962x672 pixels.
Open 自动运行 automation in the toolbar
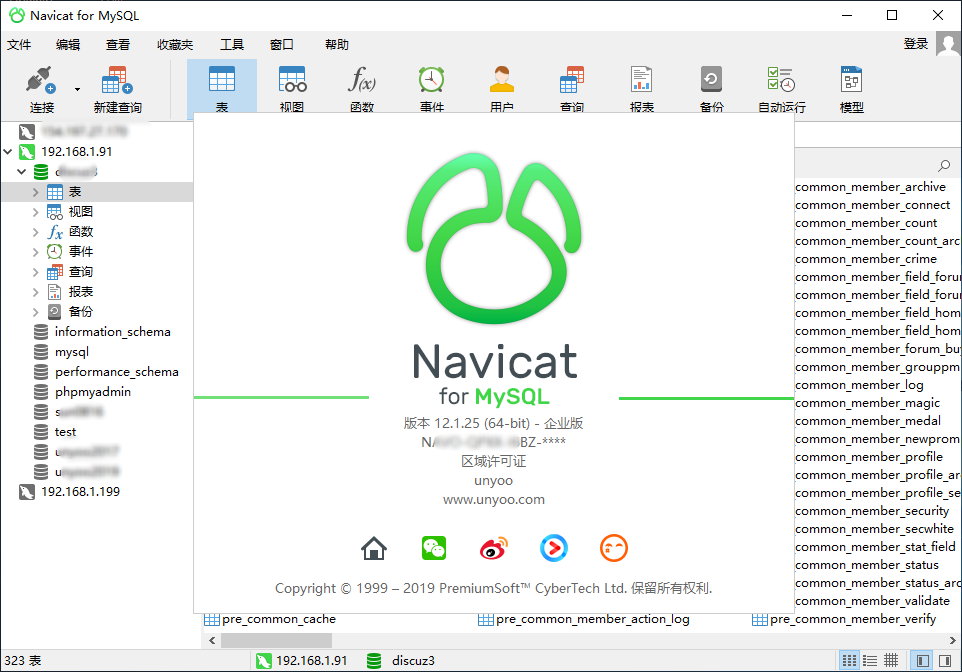coord(782,89)
